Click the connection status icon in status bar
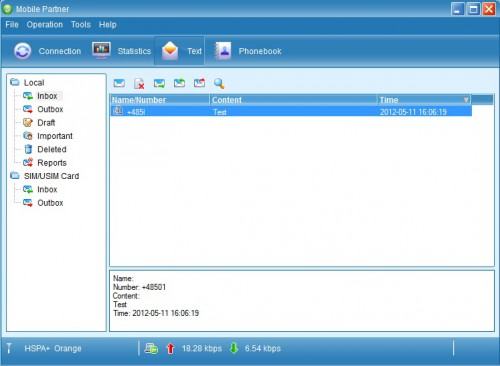The height and width of the screenshot is (366, 500). (x=151, y=348)
